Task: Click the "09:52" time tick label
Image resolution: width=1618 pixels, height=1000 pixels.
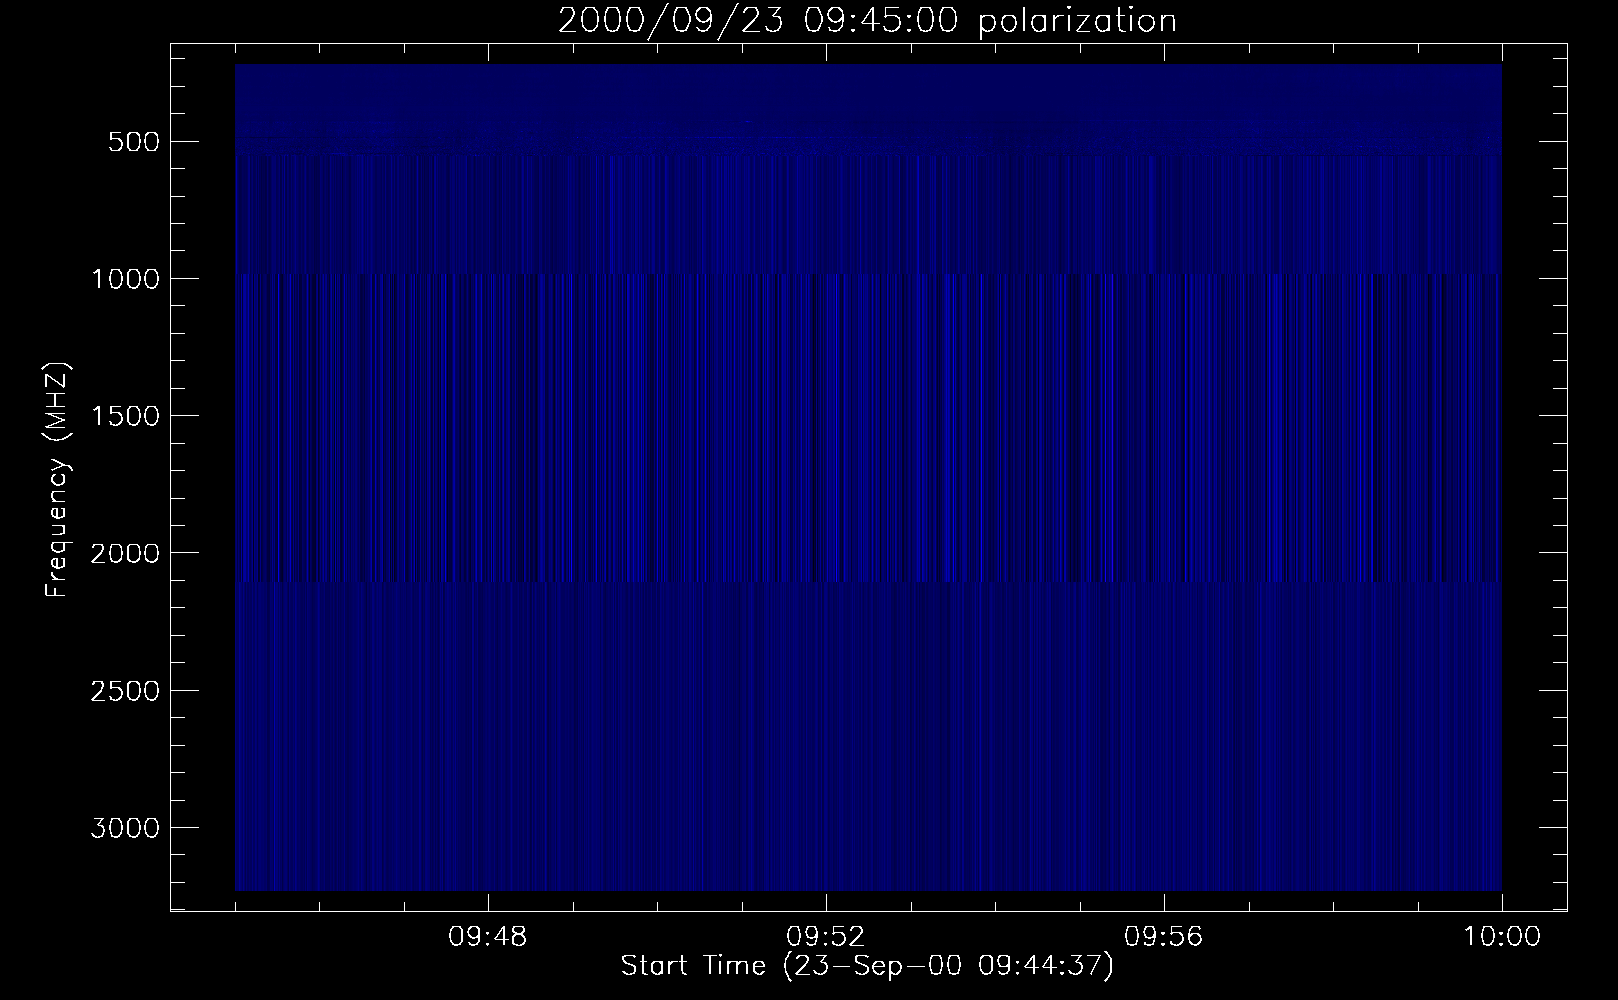Action: [826, 938]
